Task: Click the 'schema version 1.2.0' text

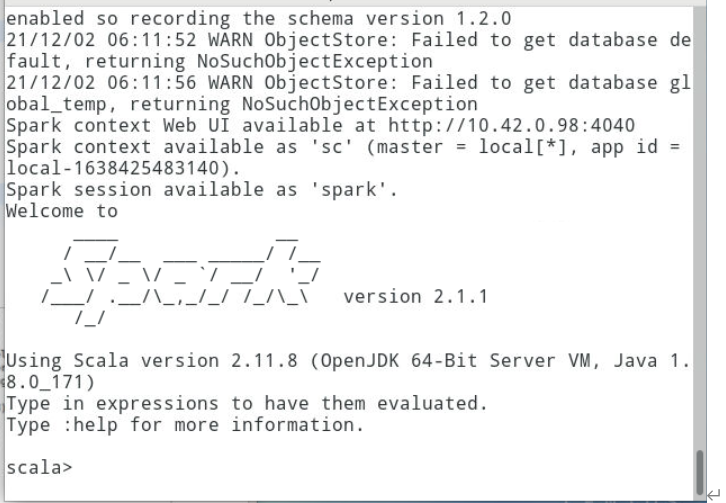Action: click(x=399, y=19)
